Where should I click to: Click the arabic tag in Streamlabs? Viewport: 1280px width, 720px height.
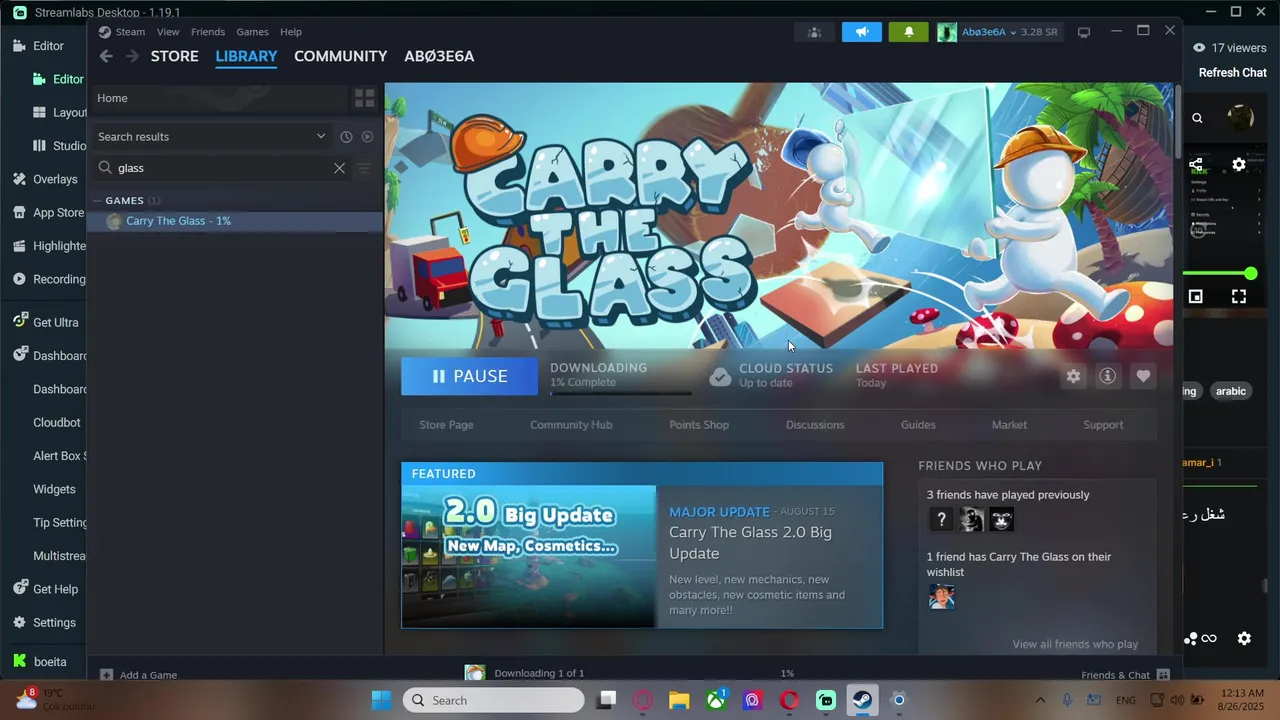(x=1231, y=391)
